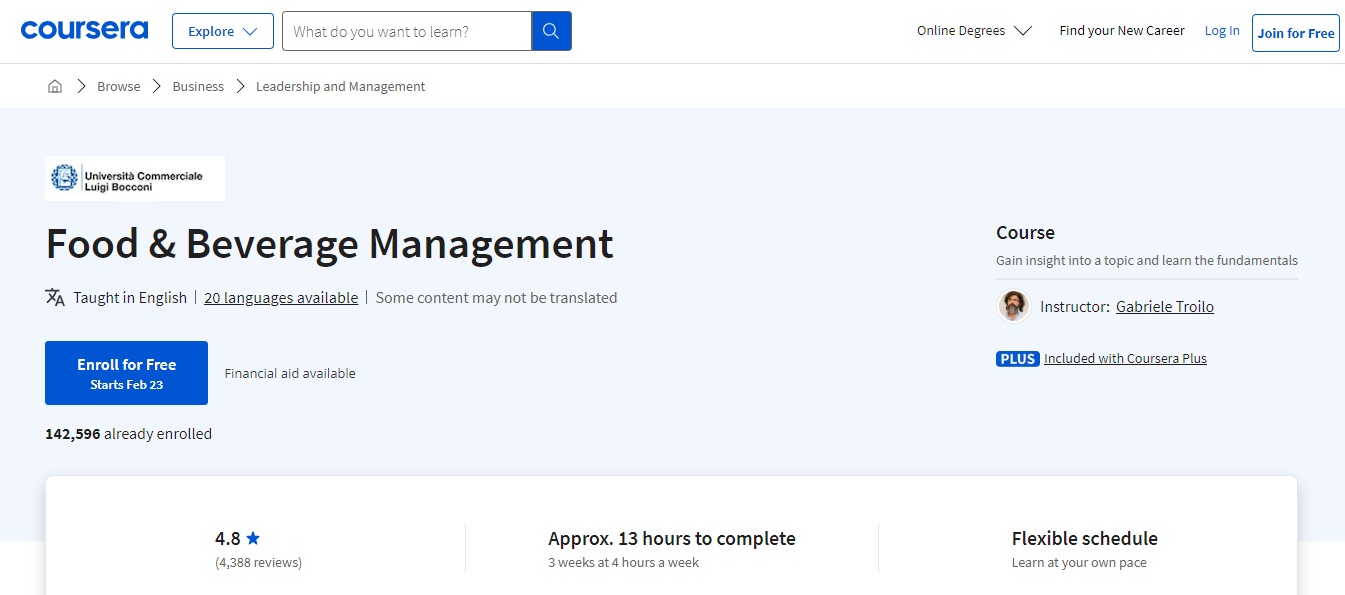This screenshot has height=595, width=1345.
Task: Click the translation language icon
Action: tap(55, 297)
